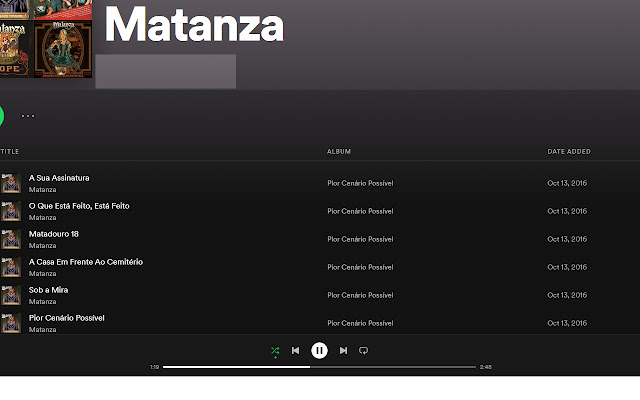This screenshot has height=400, width=640.
Task: Click total duration 2:45 label
Action: tap(485, 367)
